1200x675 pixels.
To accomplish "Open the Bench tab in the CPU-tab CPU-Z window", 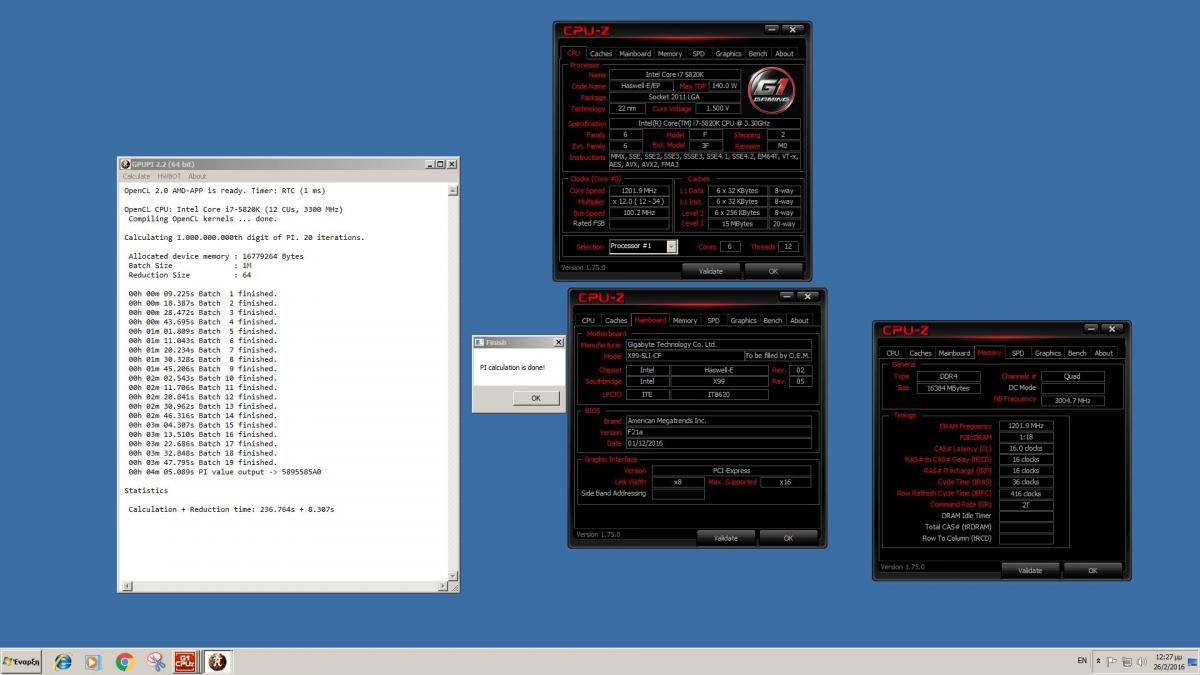I will click(x=758, y=54).
